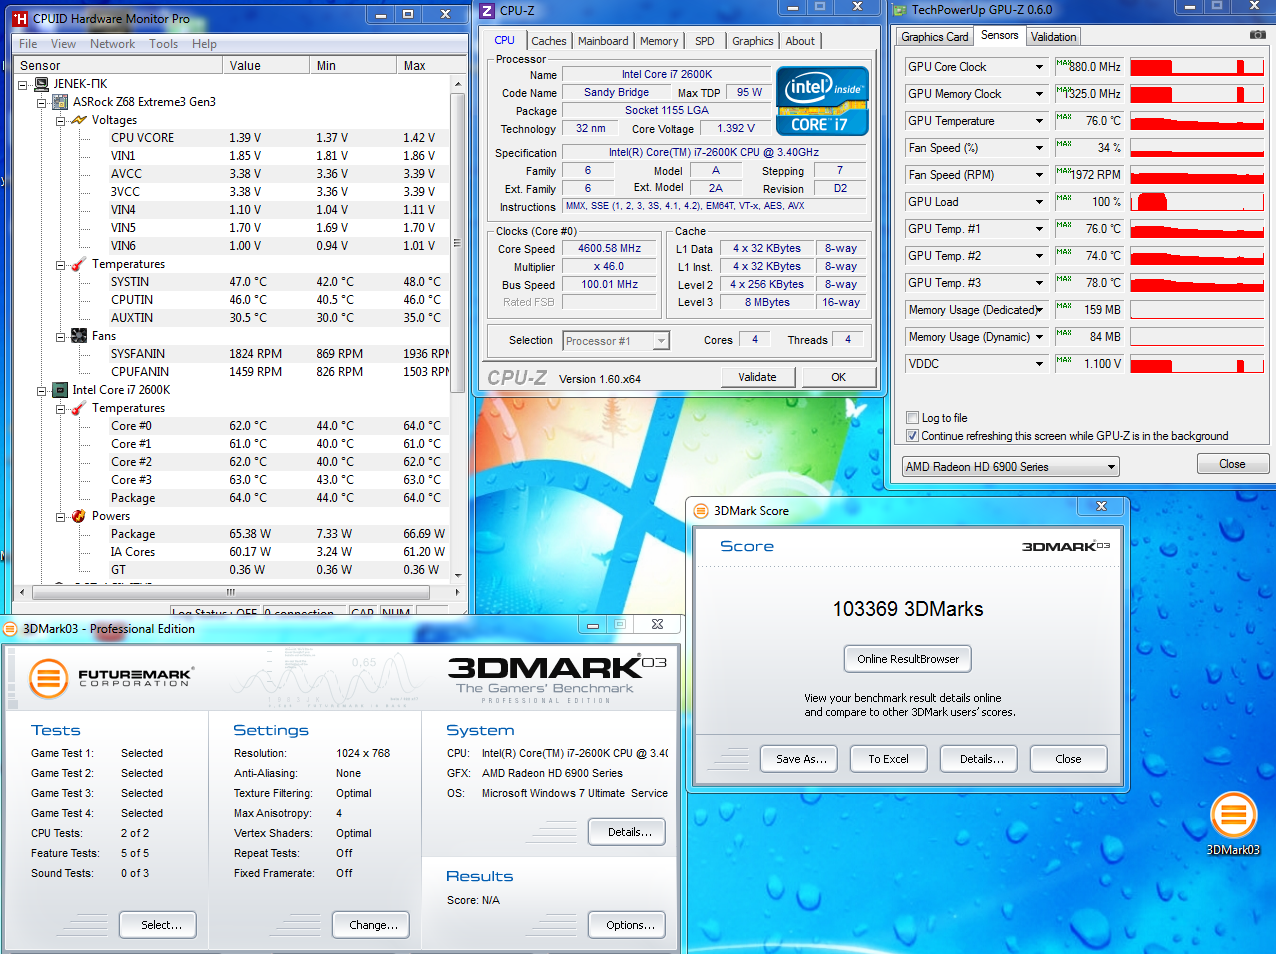Click the HWMonitor Pro title bar icon
Screen dimensions: 1276x954
pyautogui.click(x=20, y=18)
